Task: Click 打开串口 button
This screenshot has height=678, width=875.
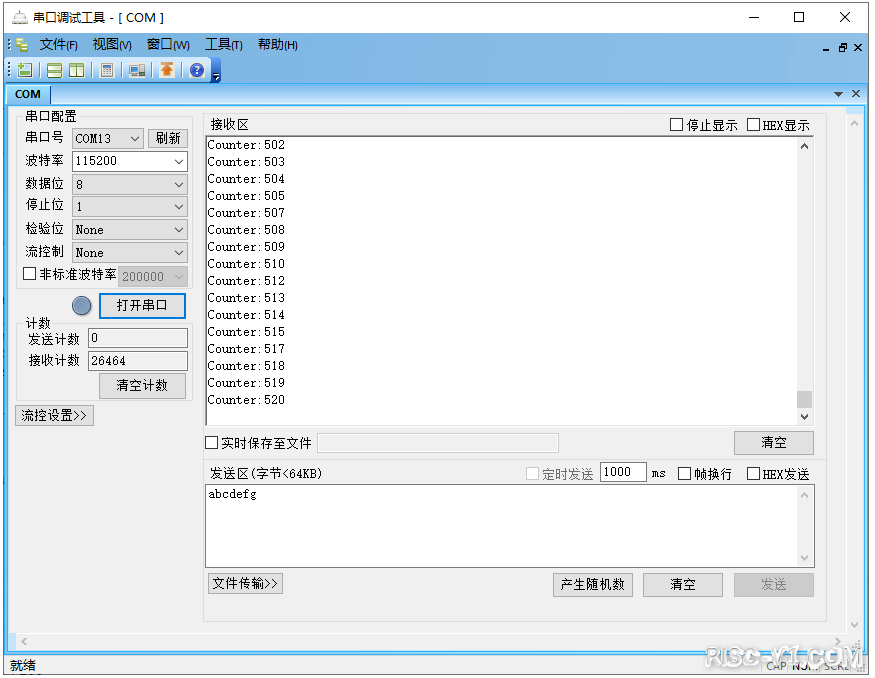Action: [142, 305]
